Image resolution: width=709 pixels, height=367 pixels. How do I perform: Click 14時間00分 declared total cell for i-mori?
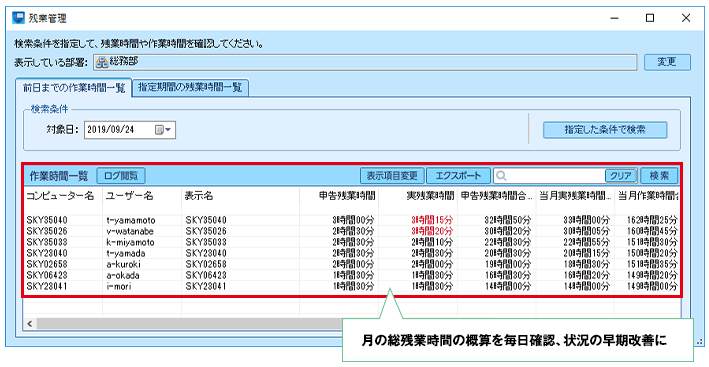(508, 287)
